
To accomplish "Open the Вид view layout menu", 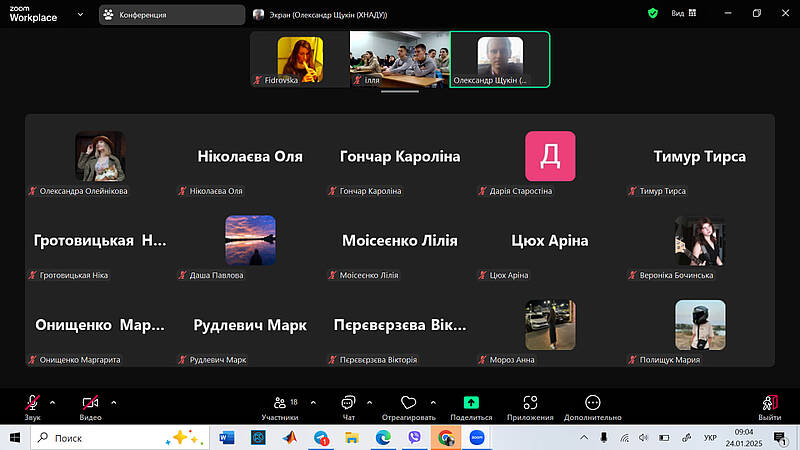I will point(683,14).
